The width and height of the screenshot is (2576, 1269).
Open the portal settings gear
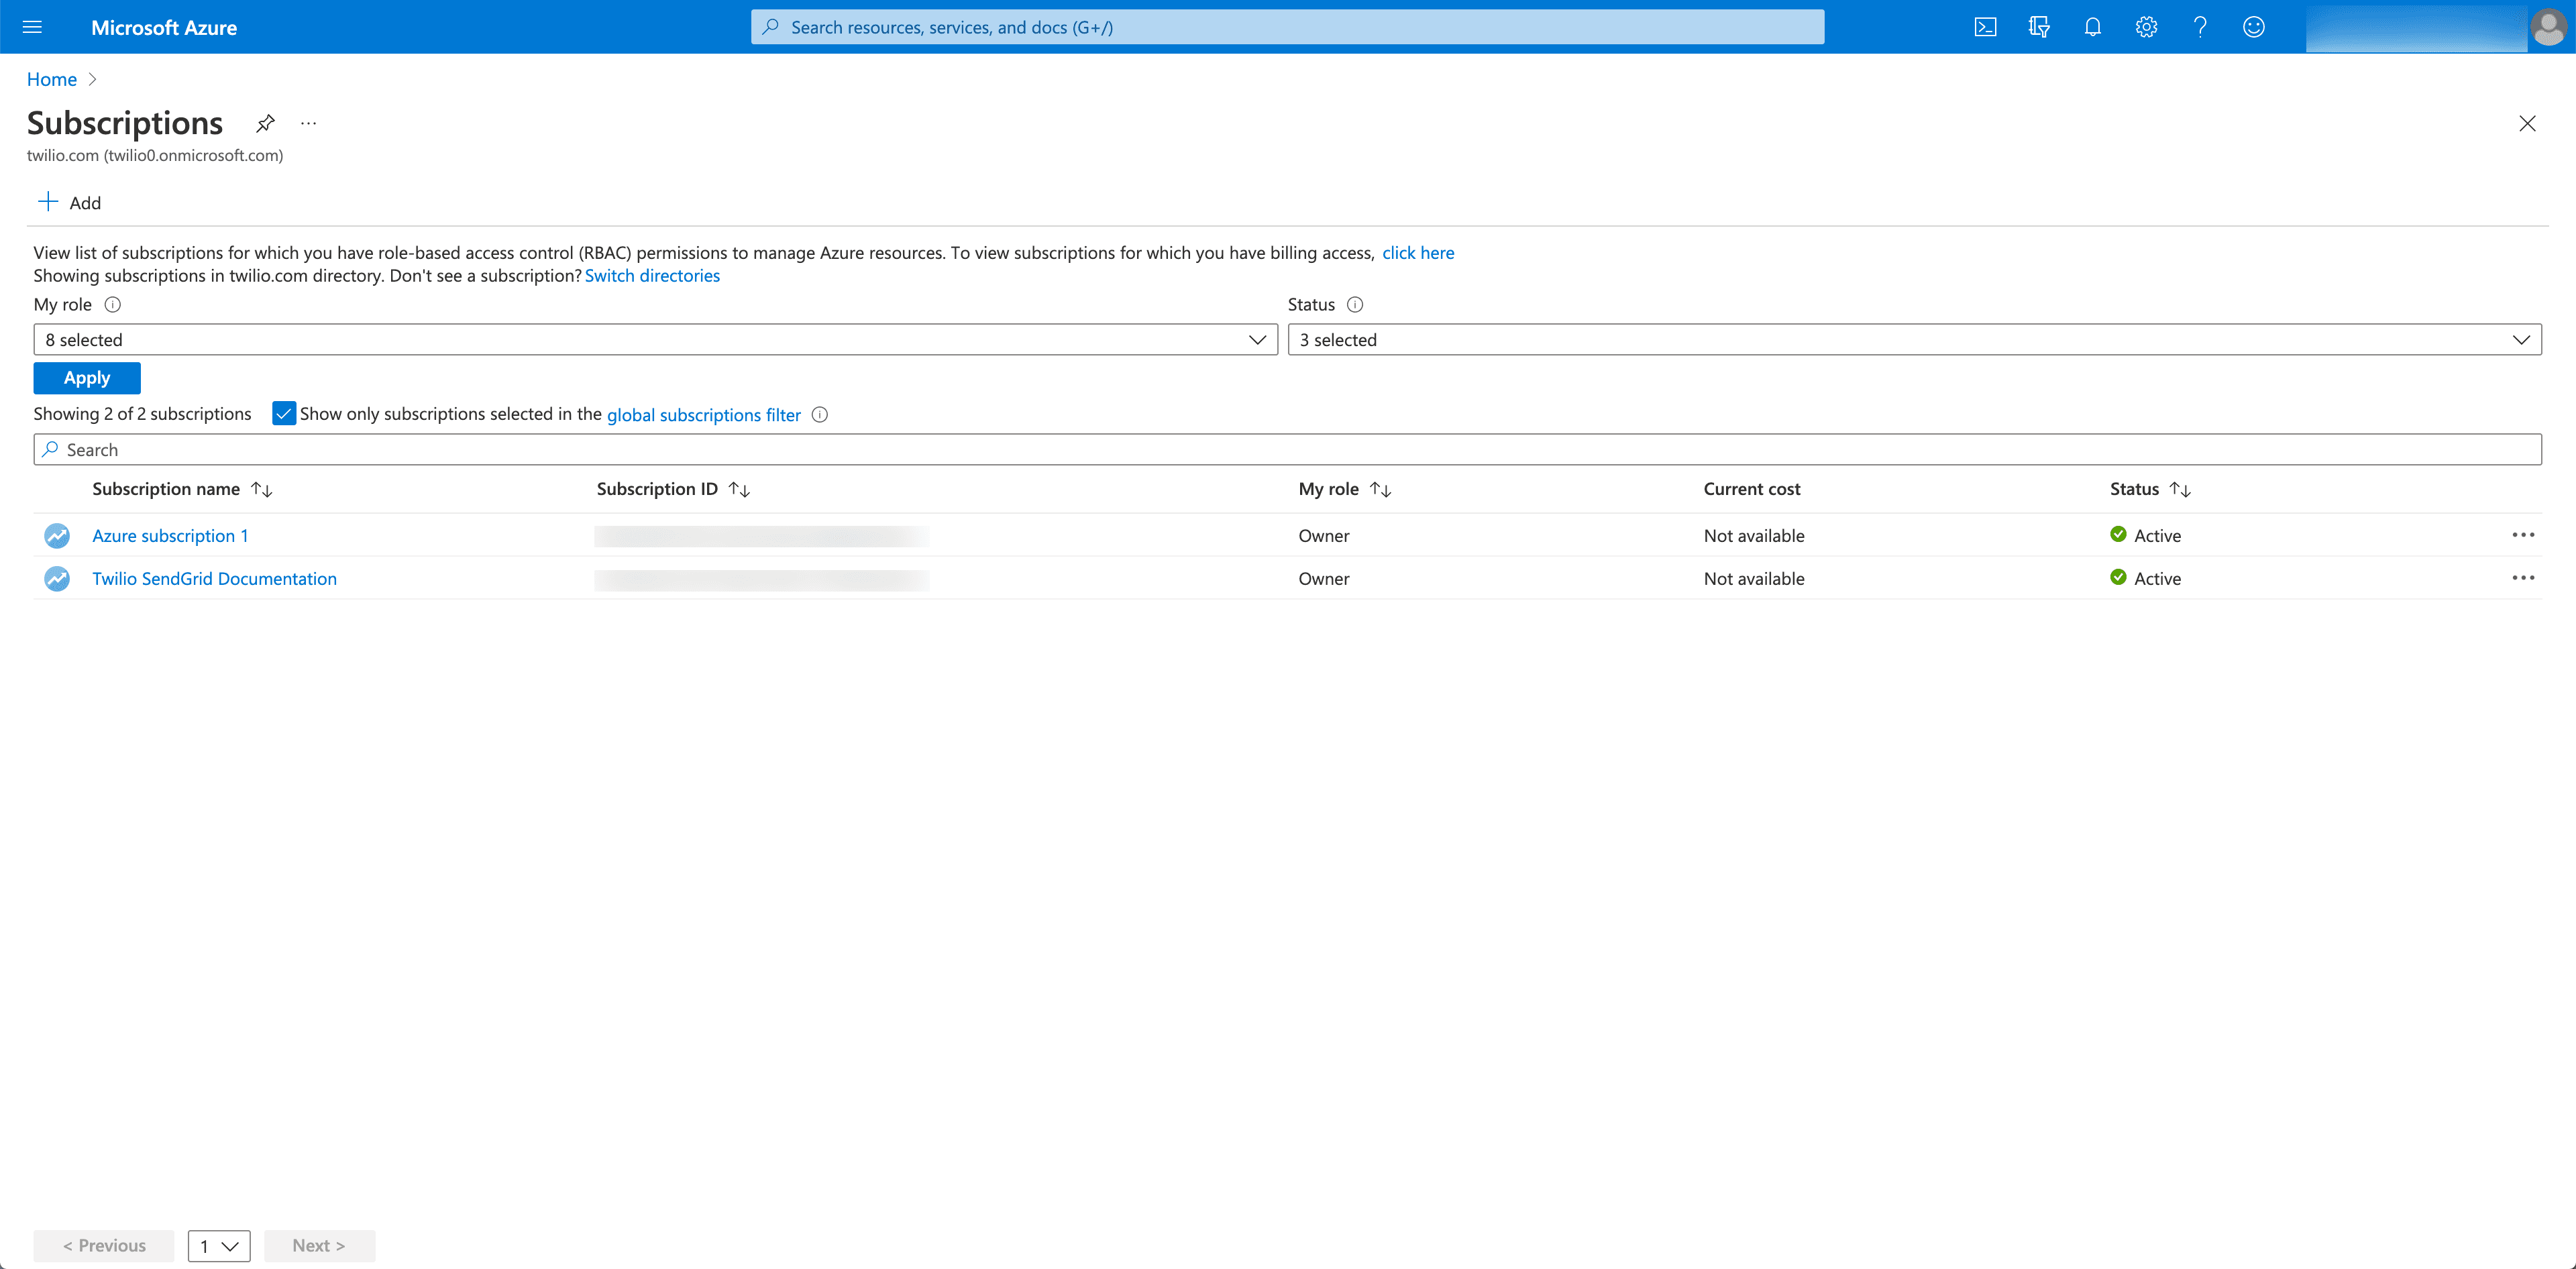coord(2145,27)
